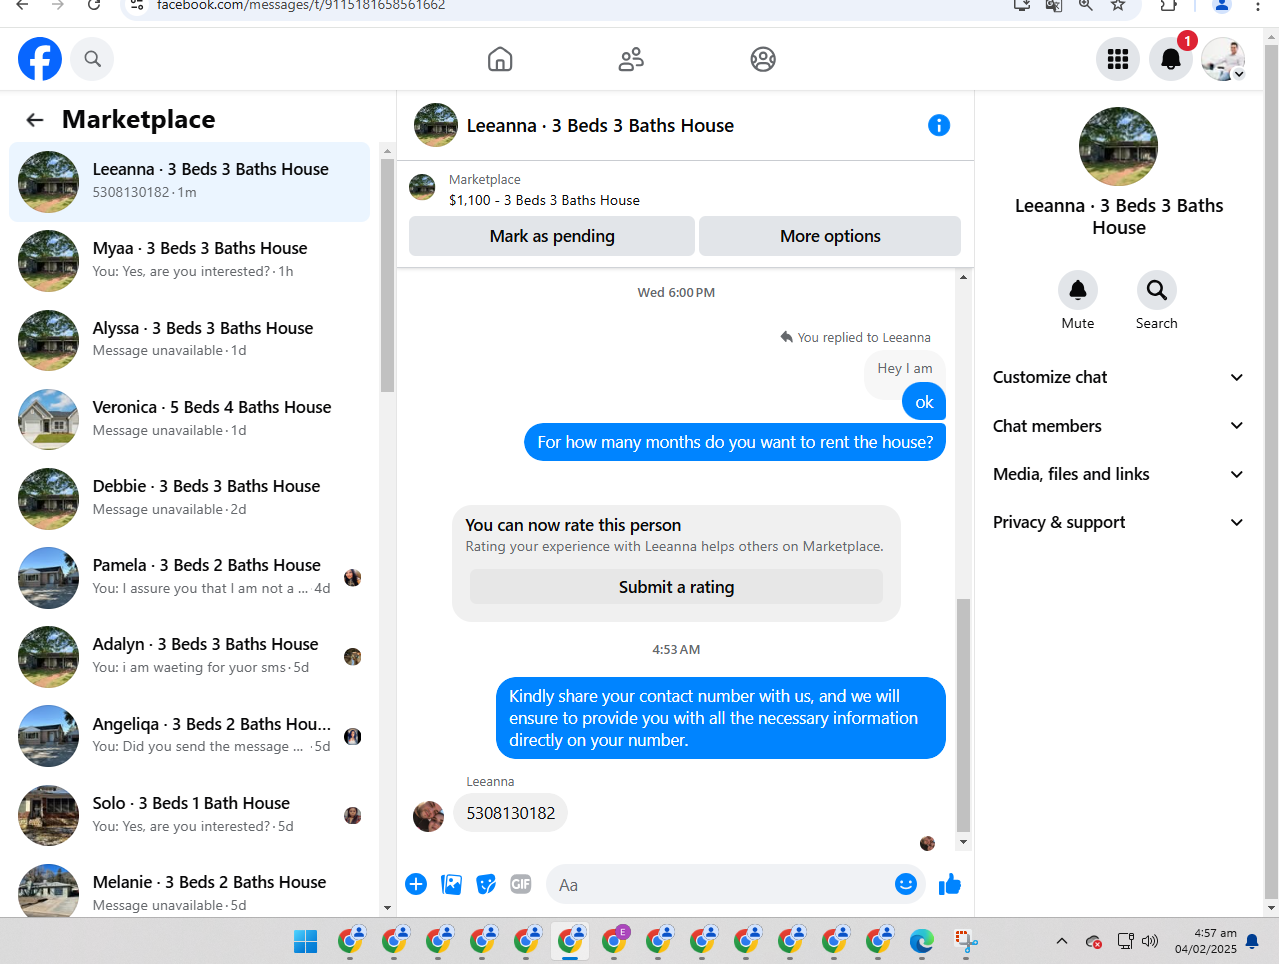Open the Facebook logo home link

[x=40, y=59]
